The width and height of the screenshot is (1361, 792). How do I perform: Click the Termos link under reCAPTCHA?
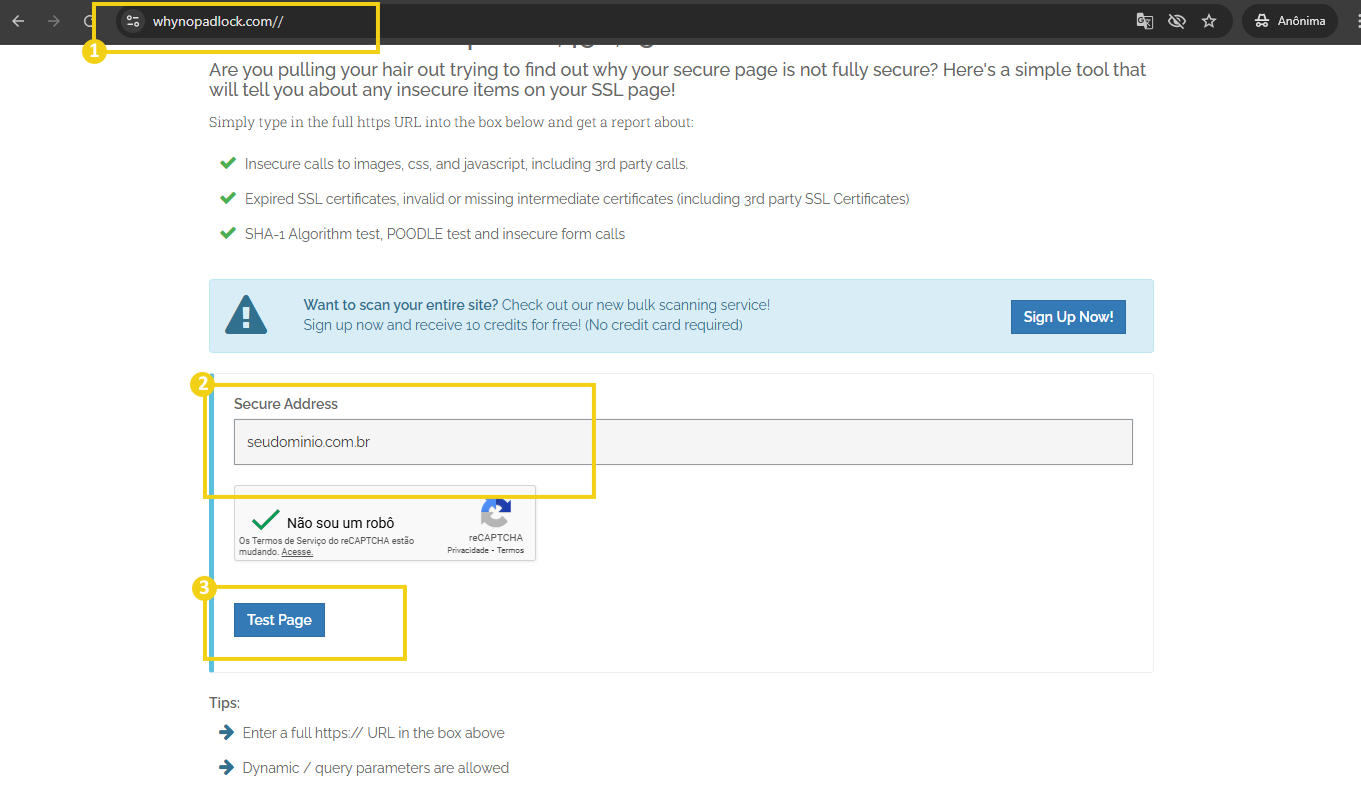(510, 549)
